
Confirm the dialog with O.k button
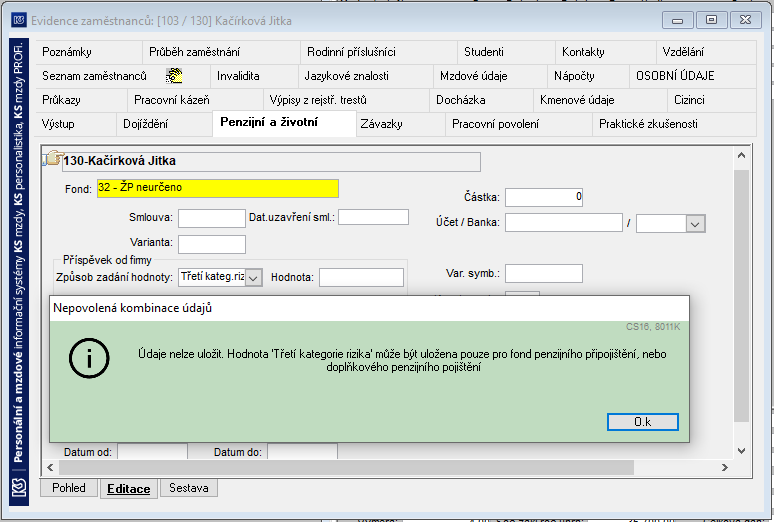pyautogui.click(x=643, y=422)
